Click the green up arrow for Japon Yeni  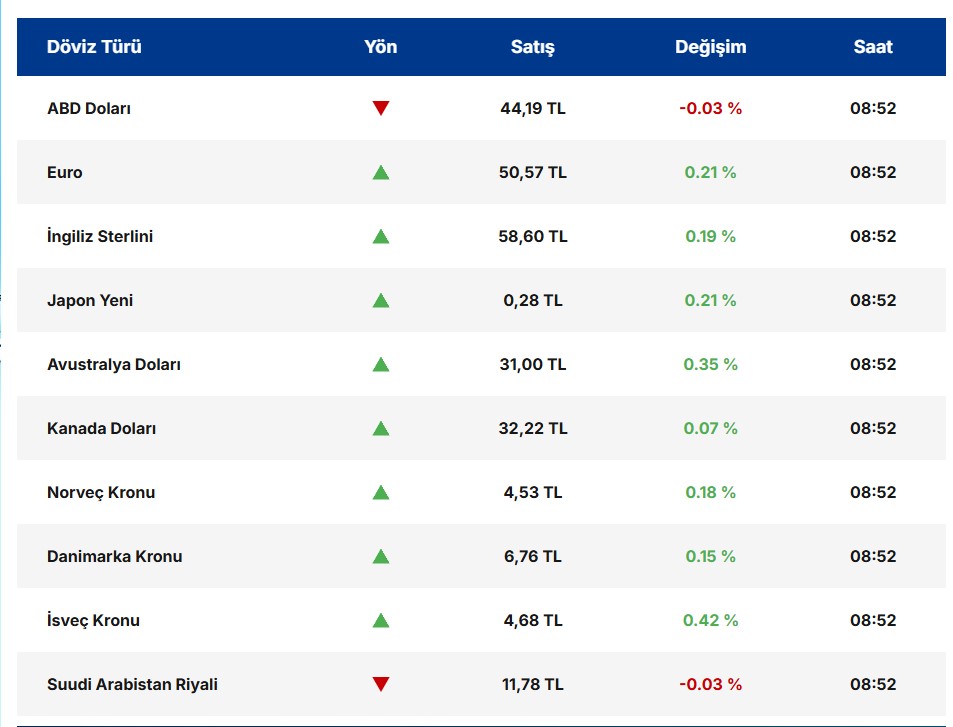point(380,300)
